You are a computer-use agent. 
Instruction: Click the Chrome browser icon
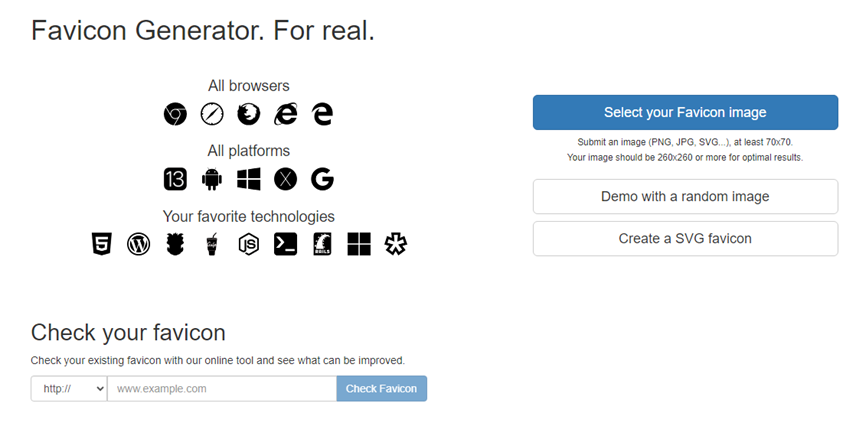point(175,114)
